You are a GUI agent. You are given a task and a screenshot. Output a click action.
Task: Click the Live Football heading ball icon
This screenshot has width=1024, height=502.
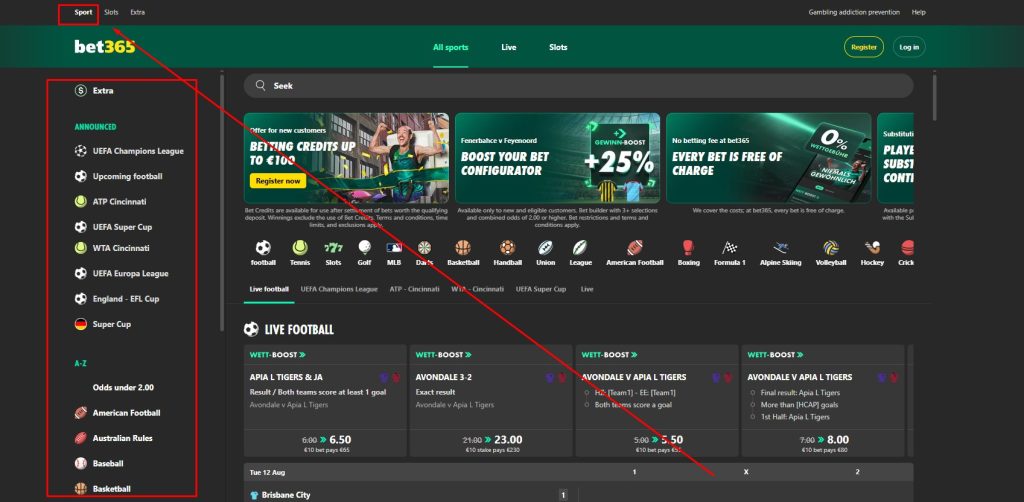click(x=251, y=329)
